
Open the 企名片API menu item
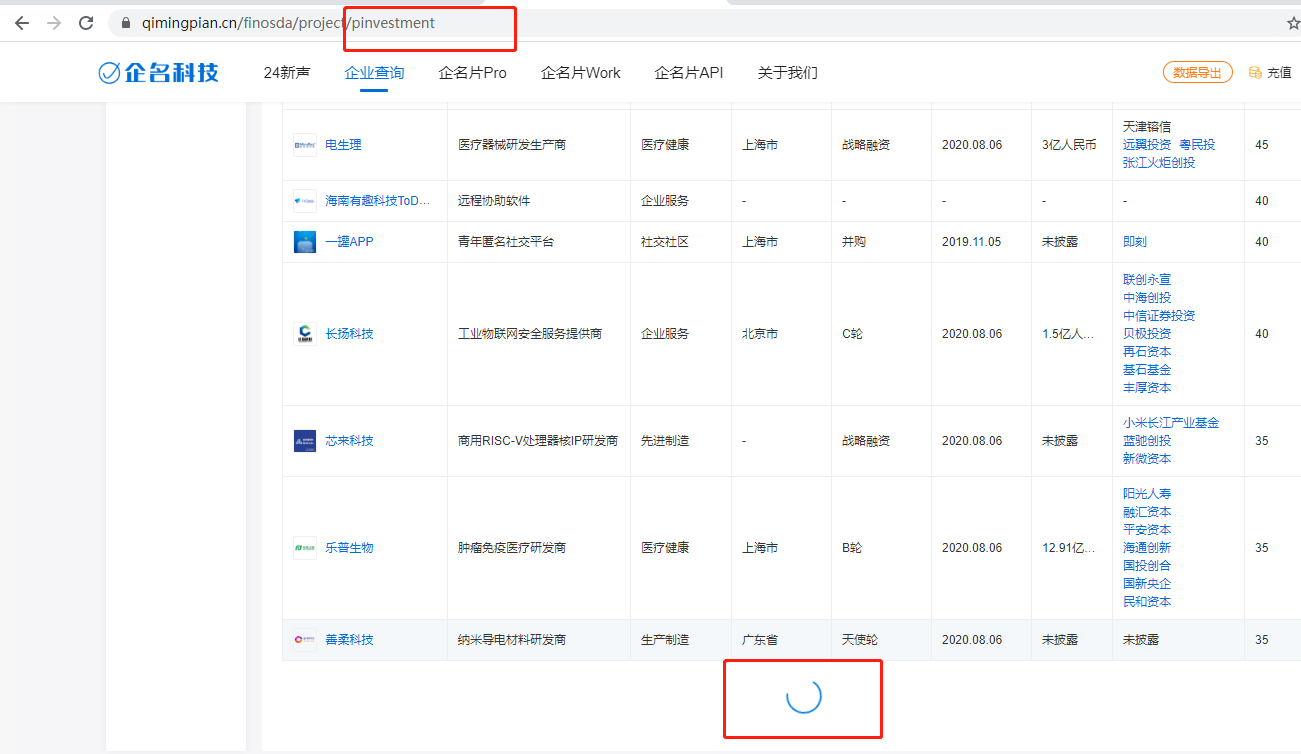[x=688, y=73]
